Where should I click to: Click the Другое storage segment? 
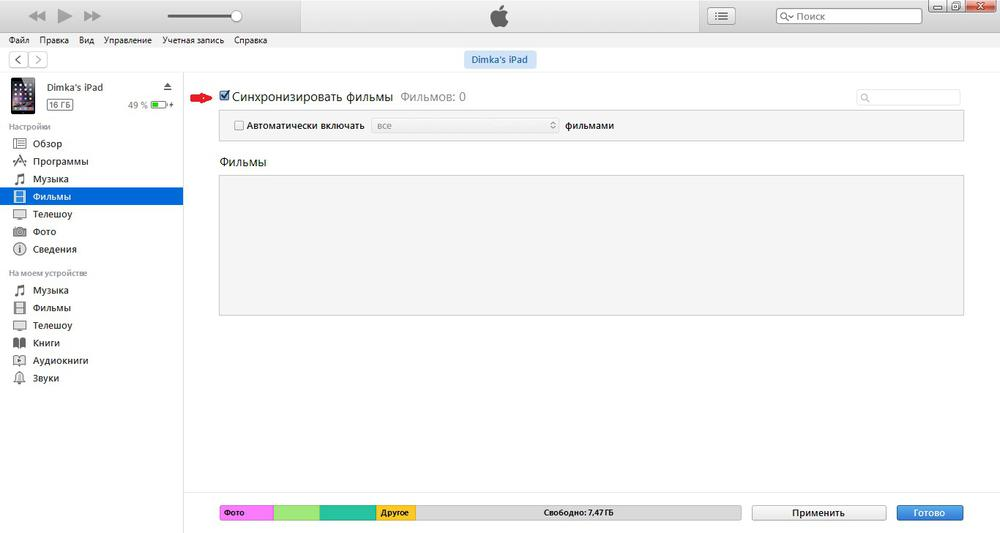click(x=395, y=513)
